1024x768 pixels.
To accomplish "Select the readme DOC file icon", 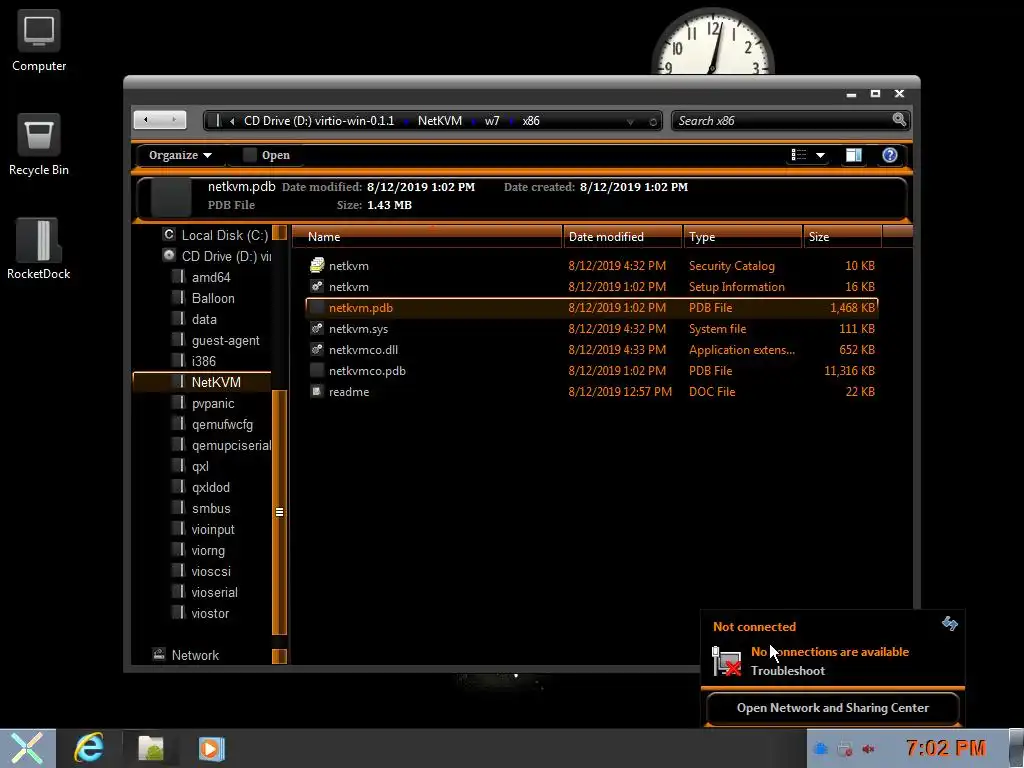I will pos(317,391).
